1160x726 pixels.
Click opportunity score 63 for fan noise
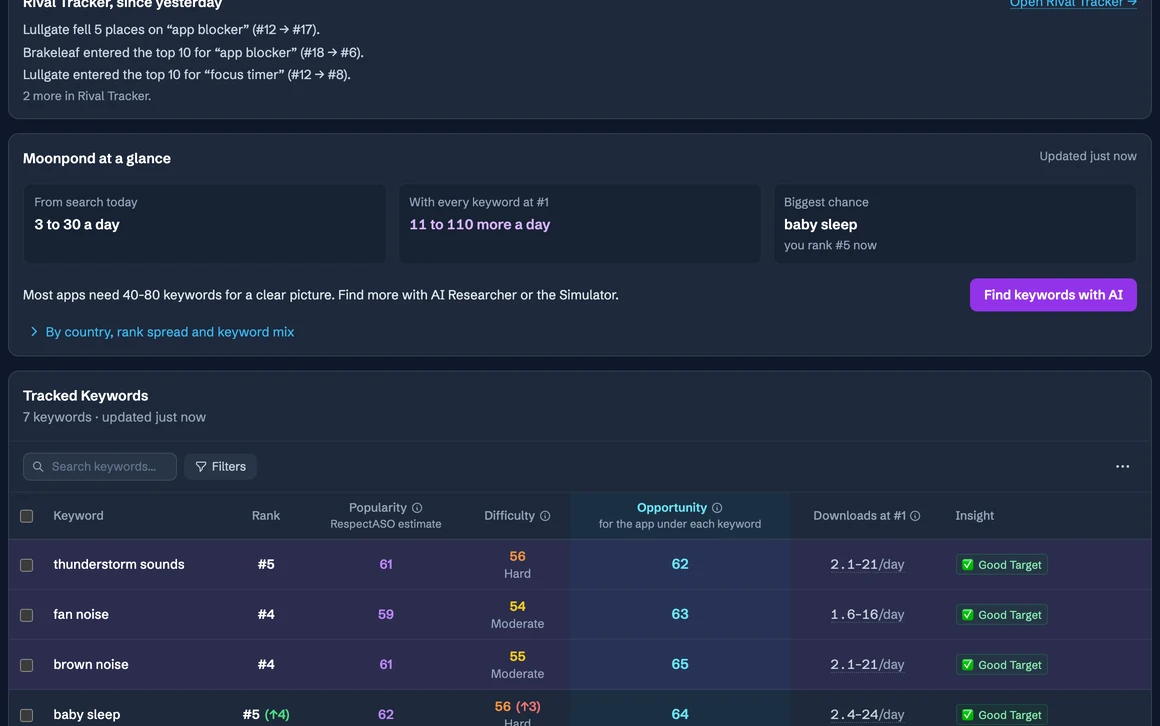pyautogui.click(x=680, y=614)
